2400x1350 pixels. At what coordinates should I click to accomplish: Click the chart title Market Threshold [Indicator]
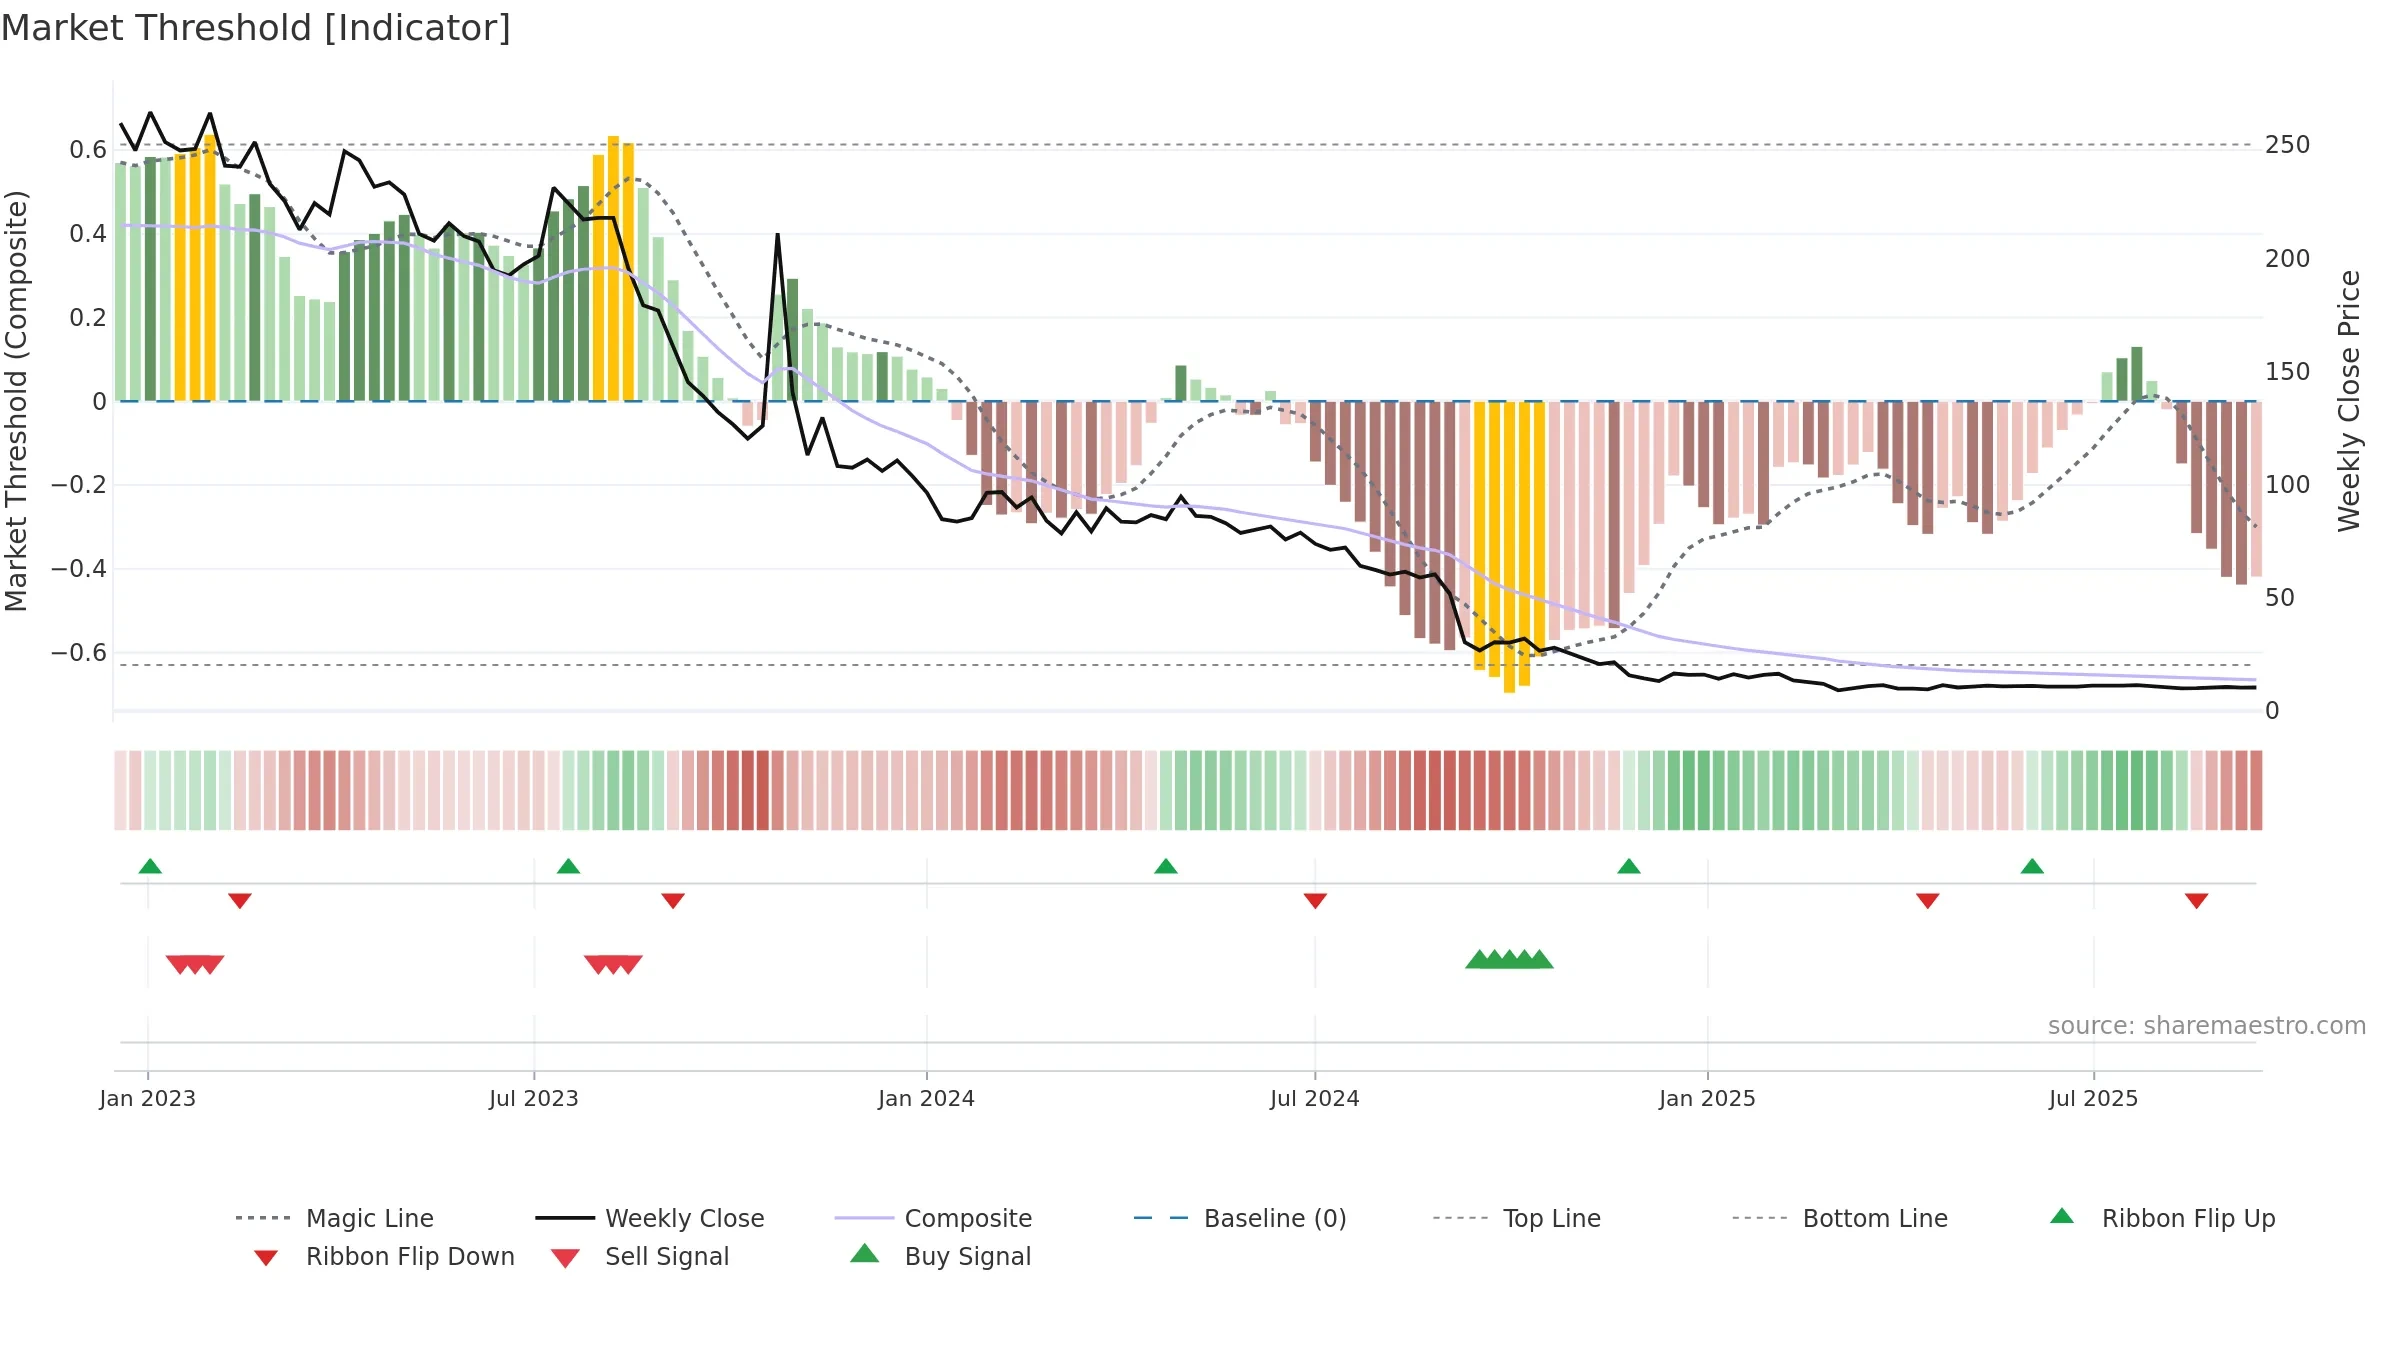point(256,28)
